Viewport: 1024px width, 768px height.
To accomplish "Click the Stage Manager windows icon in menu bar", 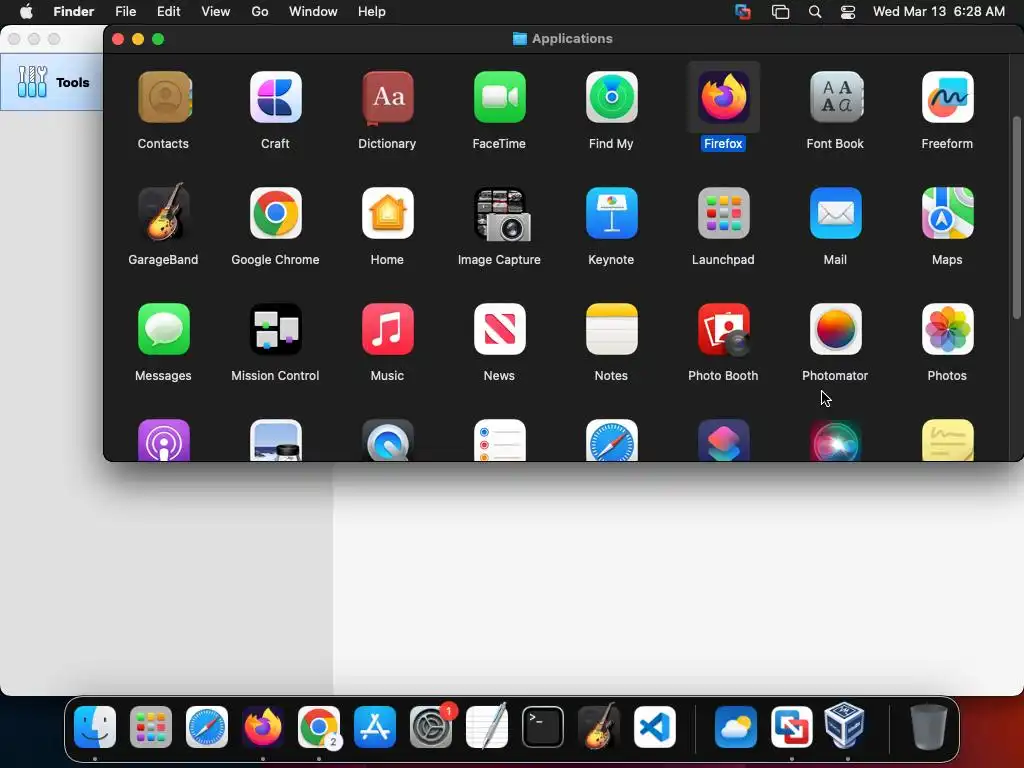I will tap(780, 12).
